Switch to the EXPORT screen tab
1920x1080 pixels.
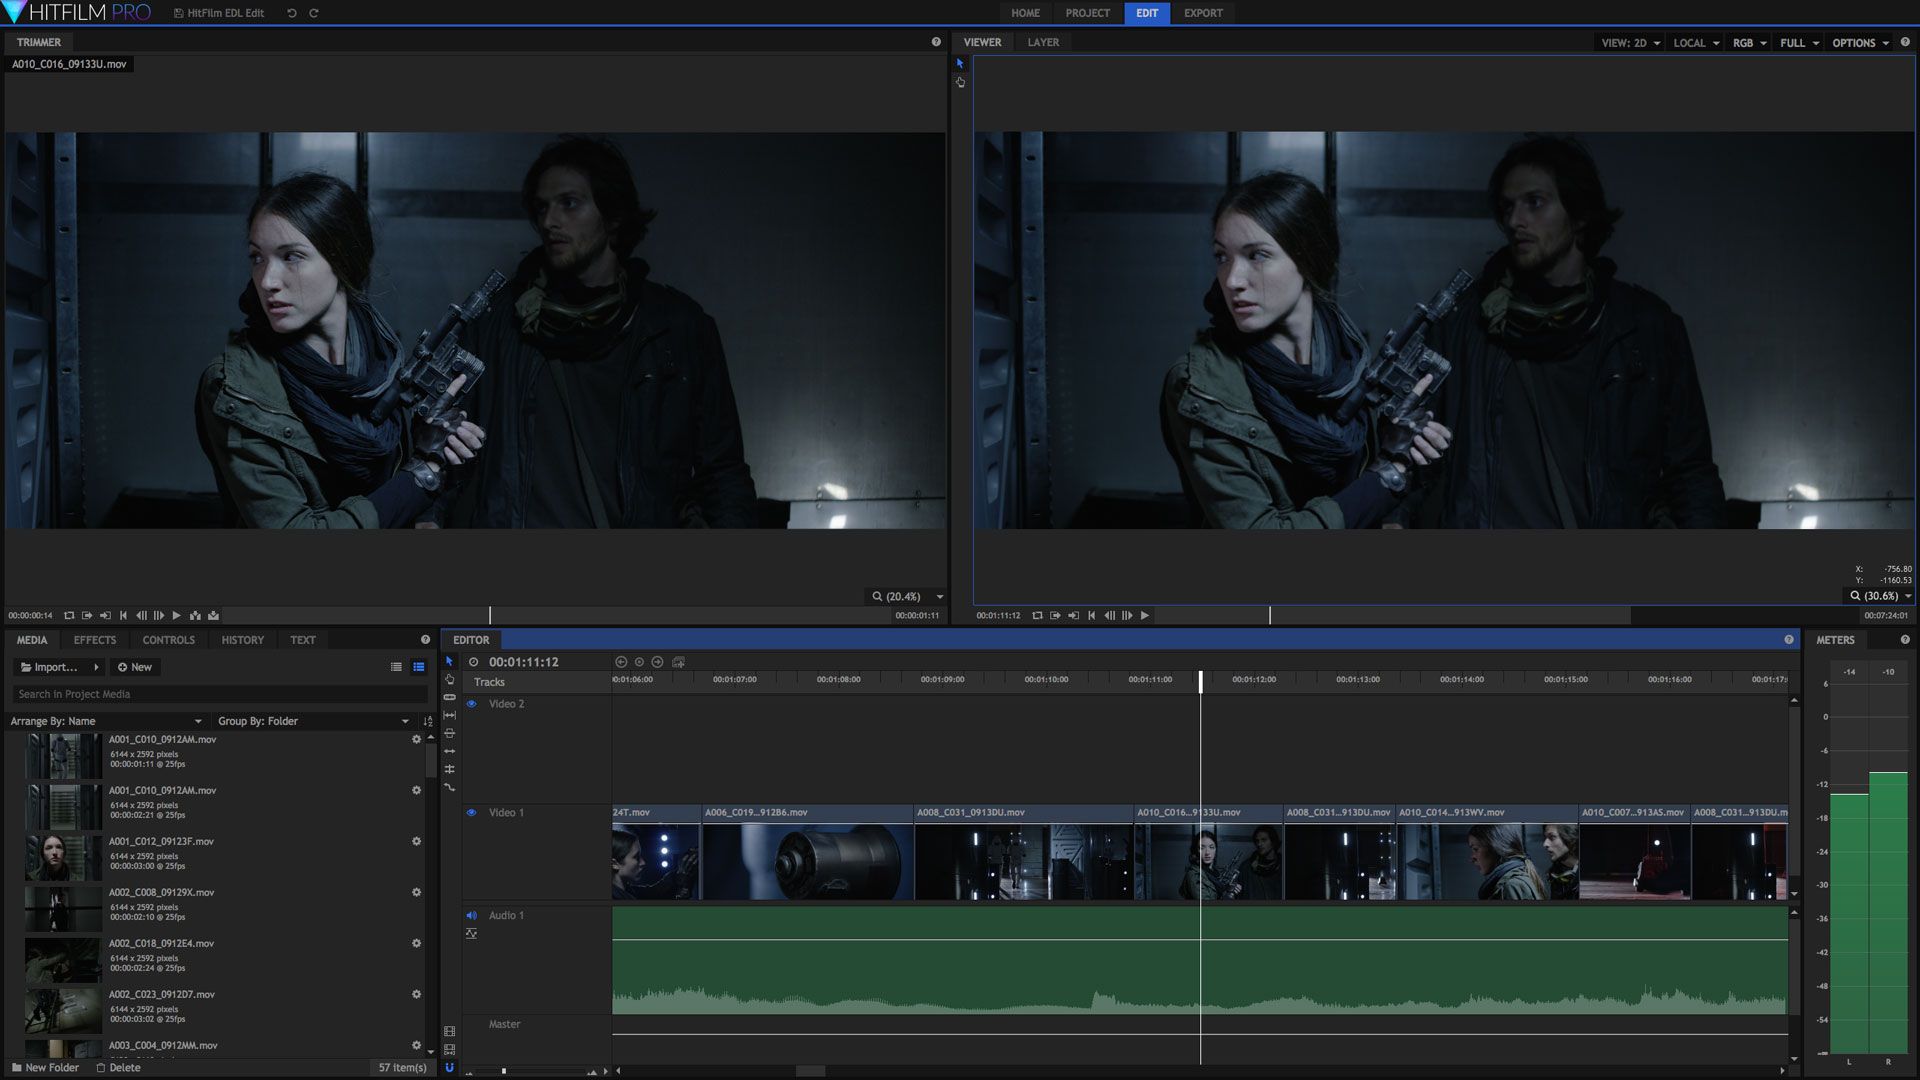click(x=1203, y=13)
